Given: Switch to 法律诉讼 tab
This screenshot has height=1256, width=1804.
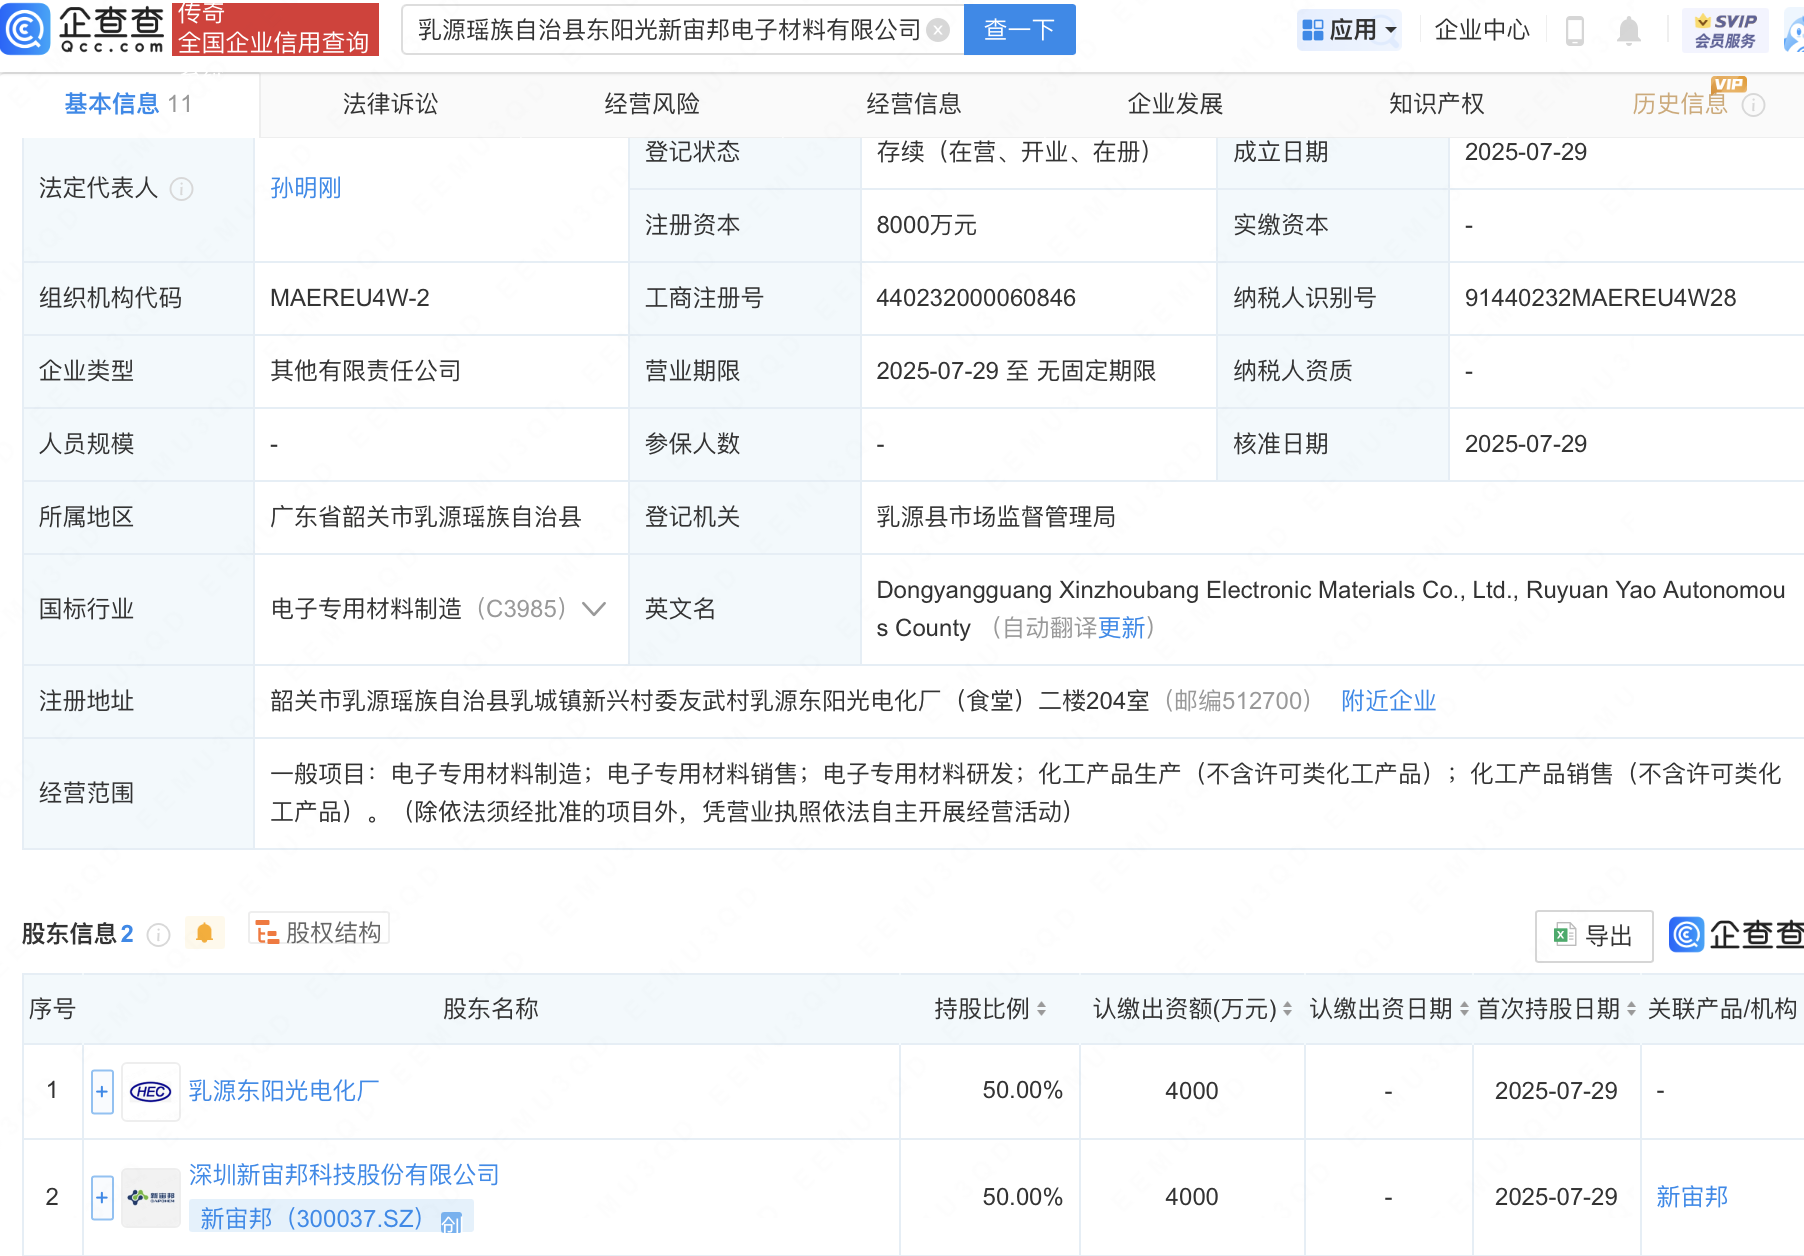Looking at the screenshot, I should [390, 104].
